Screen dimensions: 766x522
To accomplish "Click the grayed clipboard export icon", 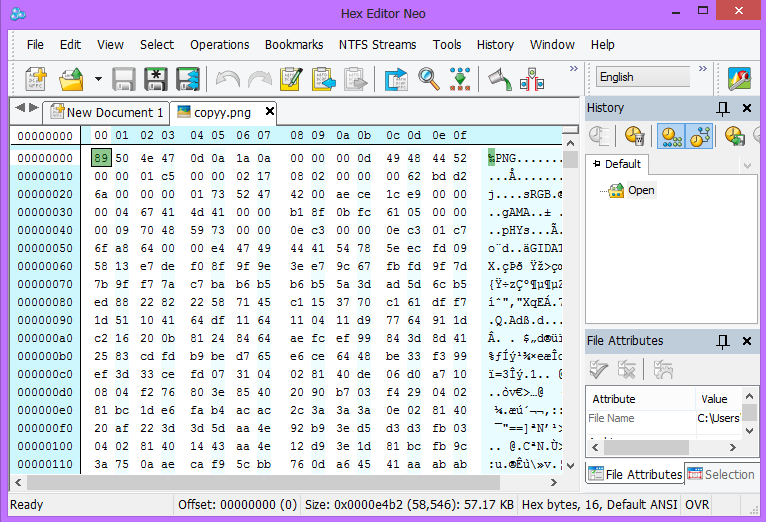I will click(x=356, y=79).
